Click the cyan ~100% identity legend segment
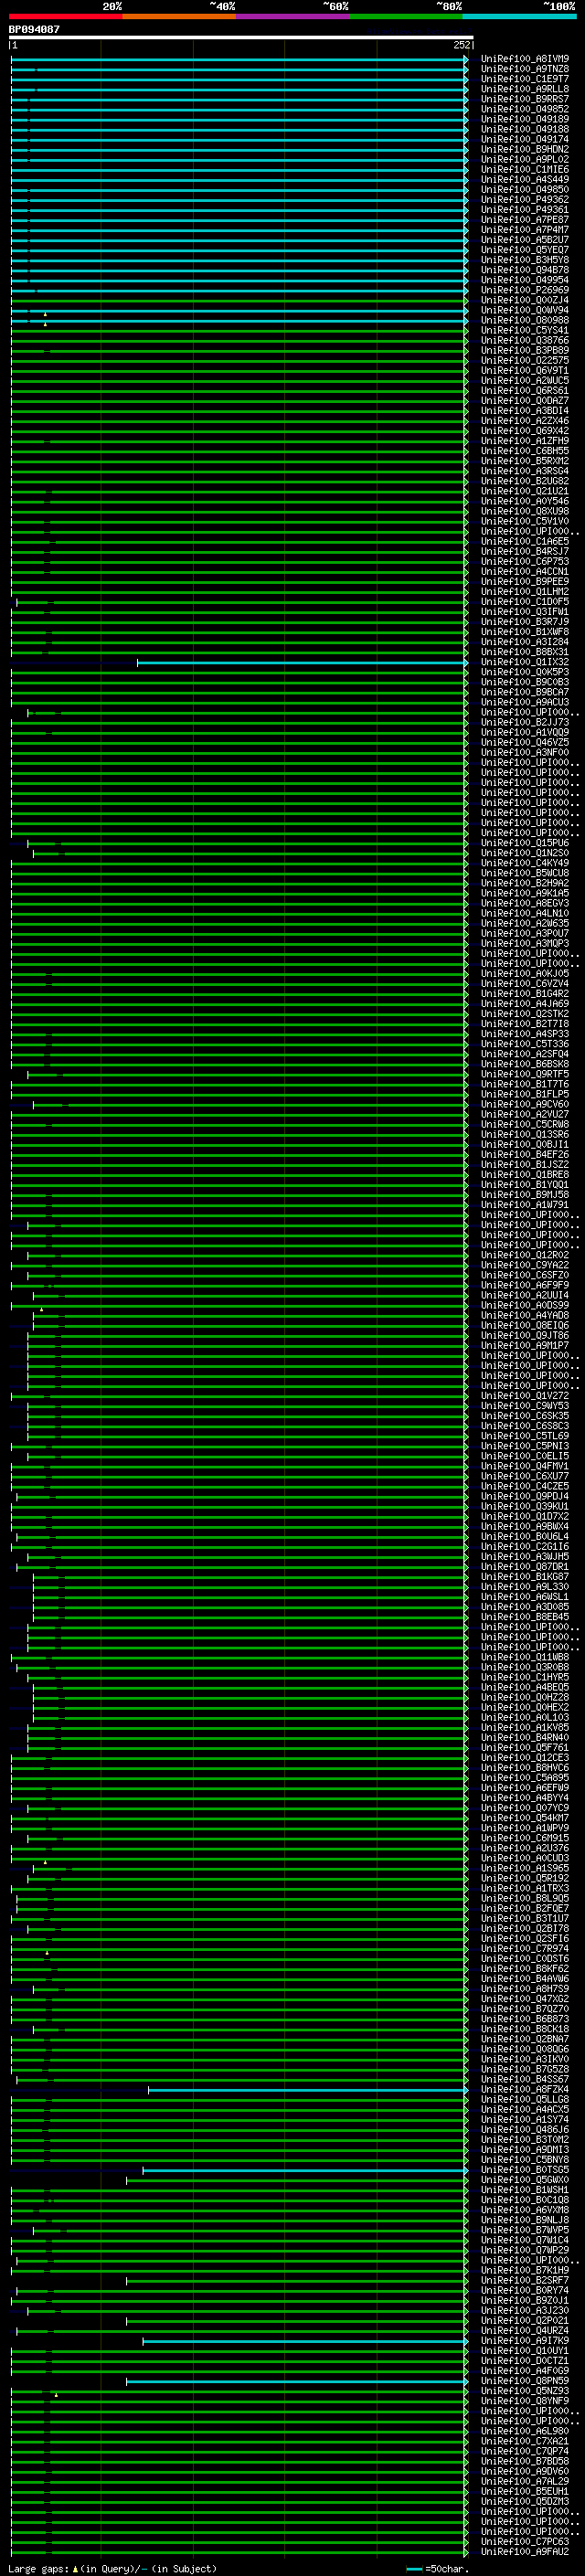Image resolution: width=585 pixels, height=2576 pixels. click(x=519, y=16)
